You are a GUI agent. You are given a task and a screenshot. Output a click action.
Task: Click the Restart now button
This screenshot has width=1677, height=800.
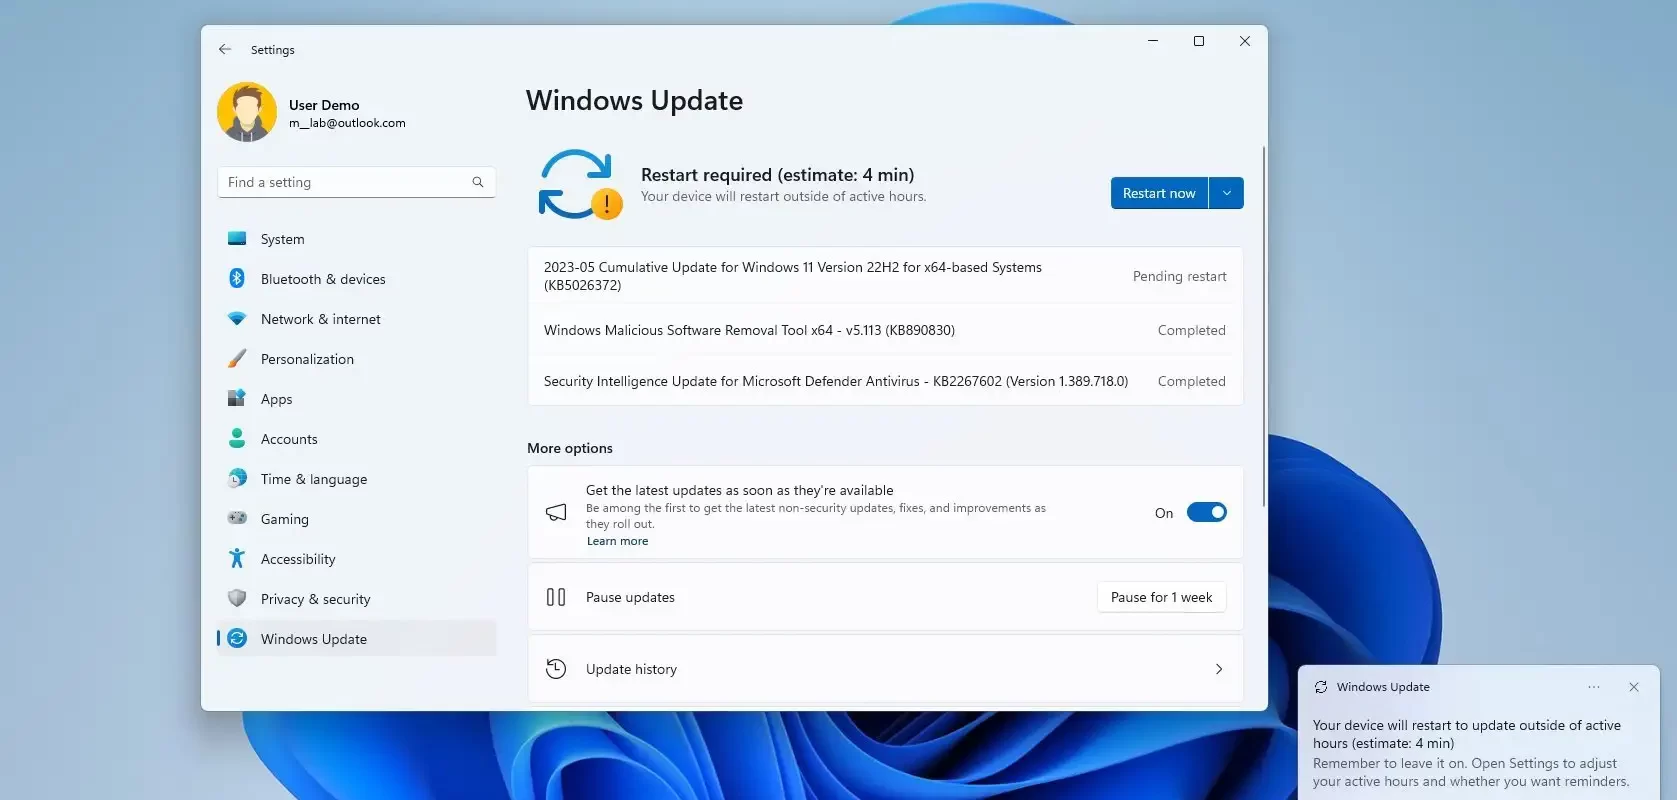(1159, 193)
